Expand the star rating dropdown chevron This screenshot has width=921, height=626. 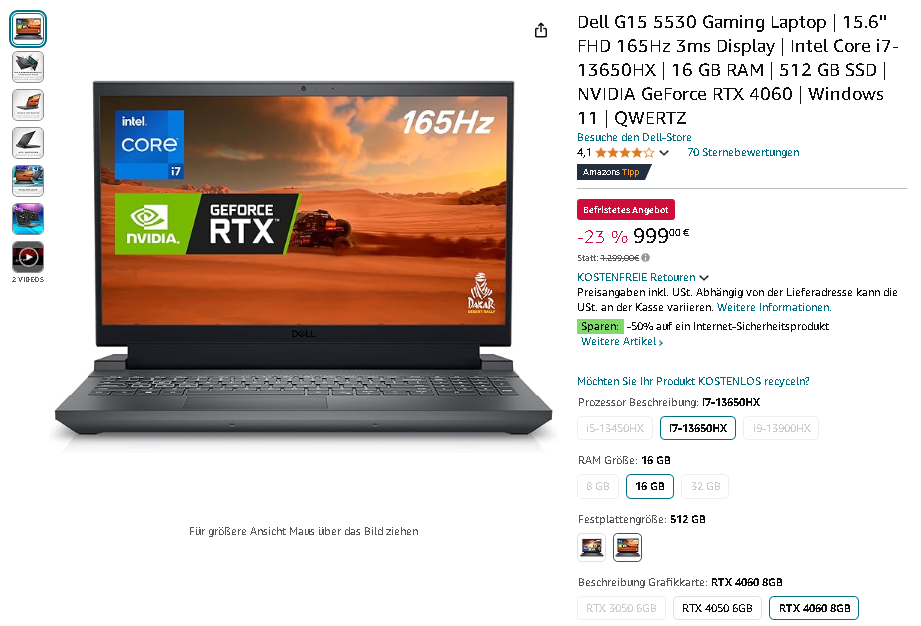pos(664,153)
